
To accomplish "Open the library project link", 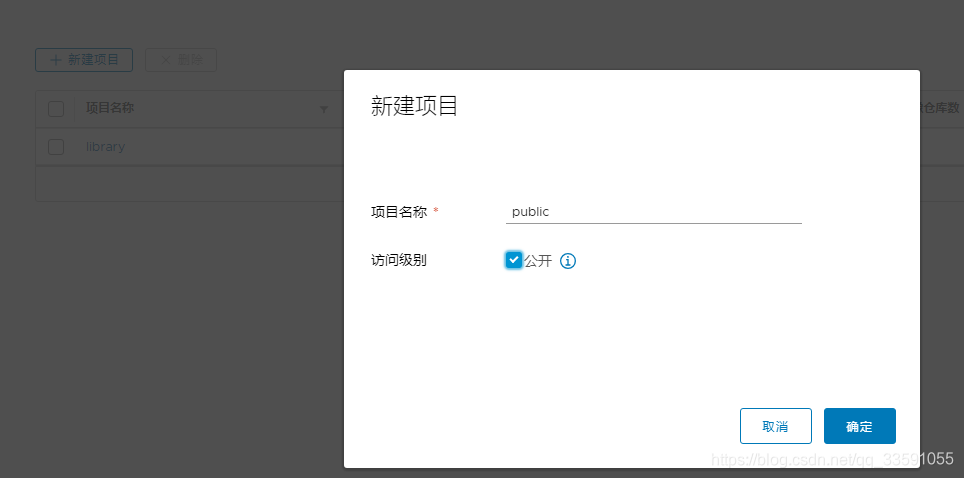I will tap(105, 147).
